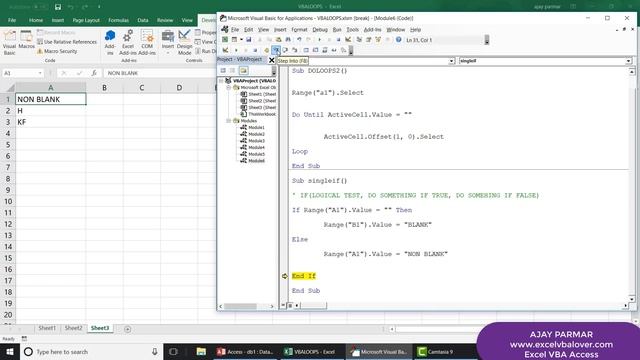
Task: Close the Project Explorer pane
Action: point(271,60)
